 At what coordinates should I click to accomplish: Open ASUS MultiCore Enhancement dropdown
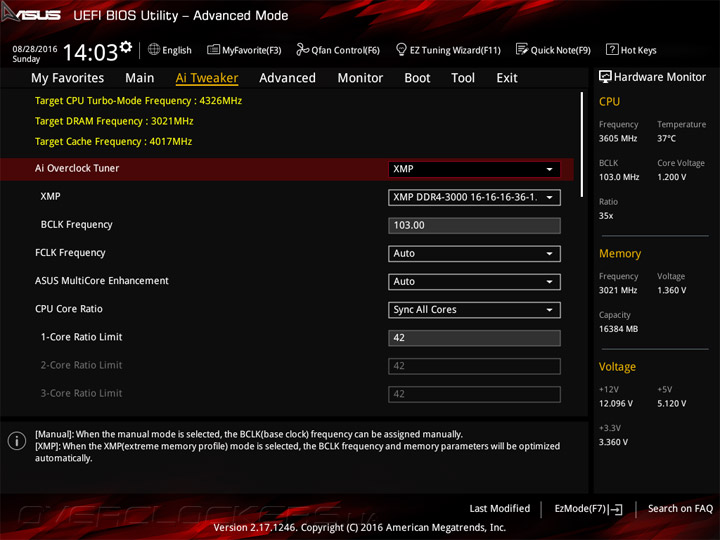474,281
